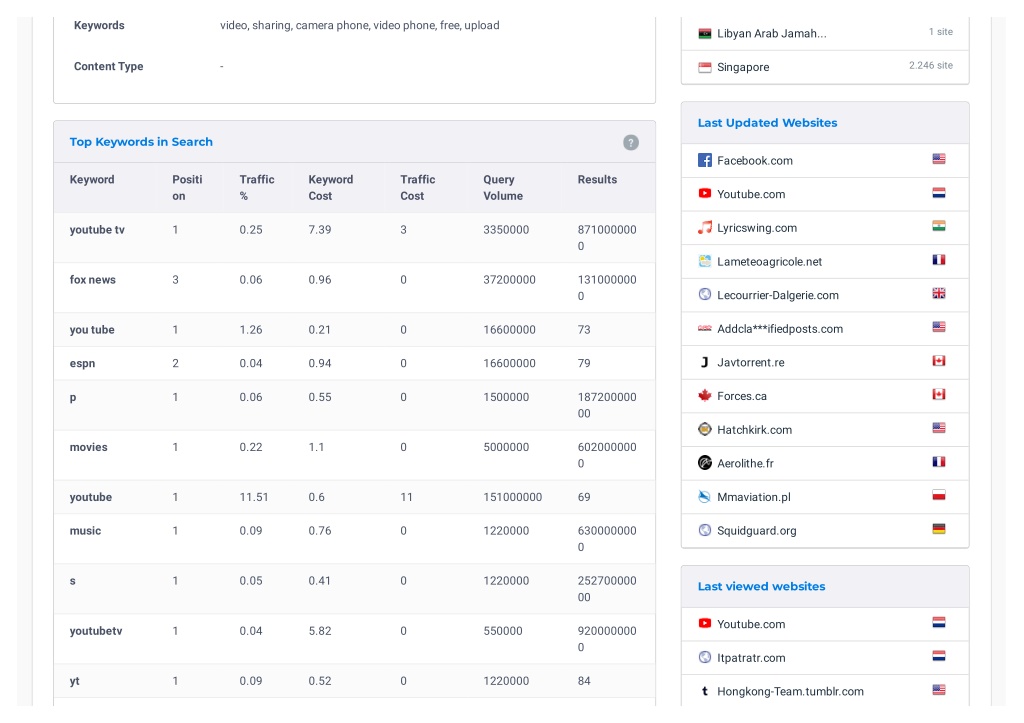This screenshot has height=723, width=1024.
Task: Click the Last Updated Websites heading
Action: tap(767, 123)
